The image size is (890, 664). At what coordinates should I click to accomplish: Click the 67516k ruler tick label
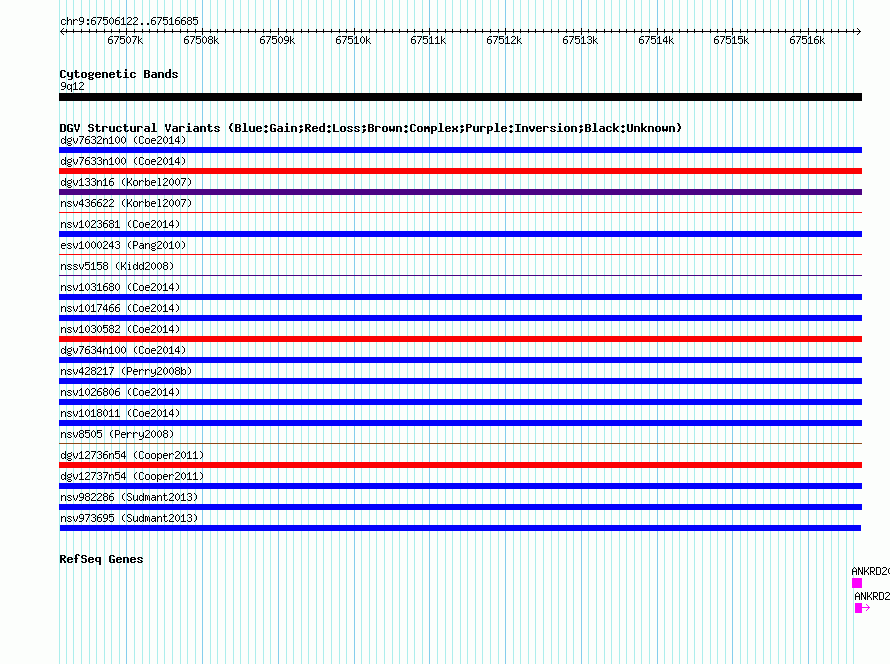coord(807,40)
